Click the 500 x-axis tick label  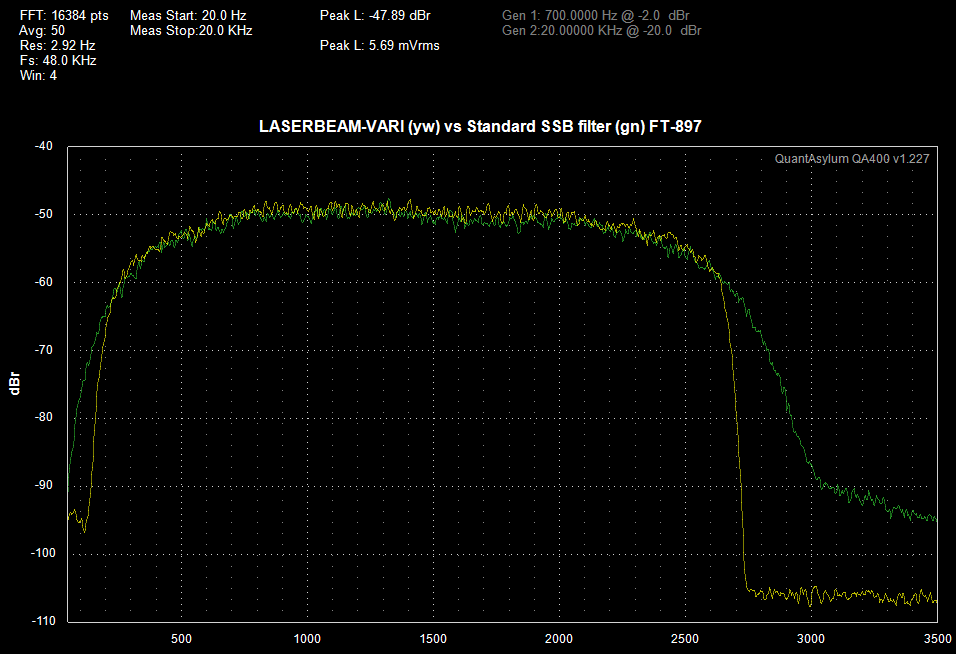coord(181,639)
